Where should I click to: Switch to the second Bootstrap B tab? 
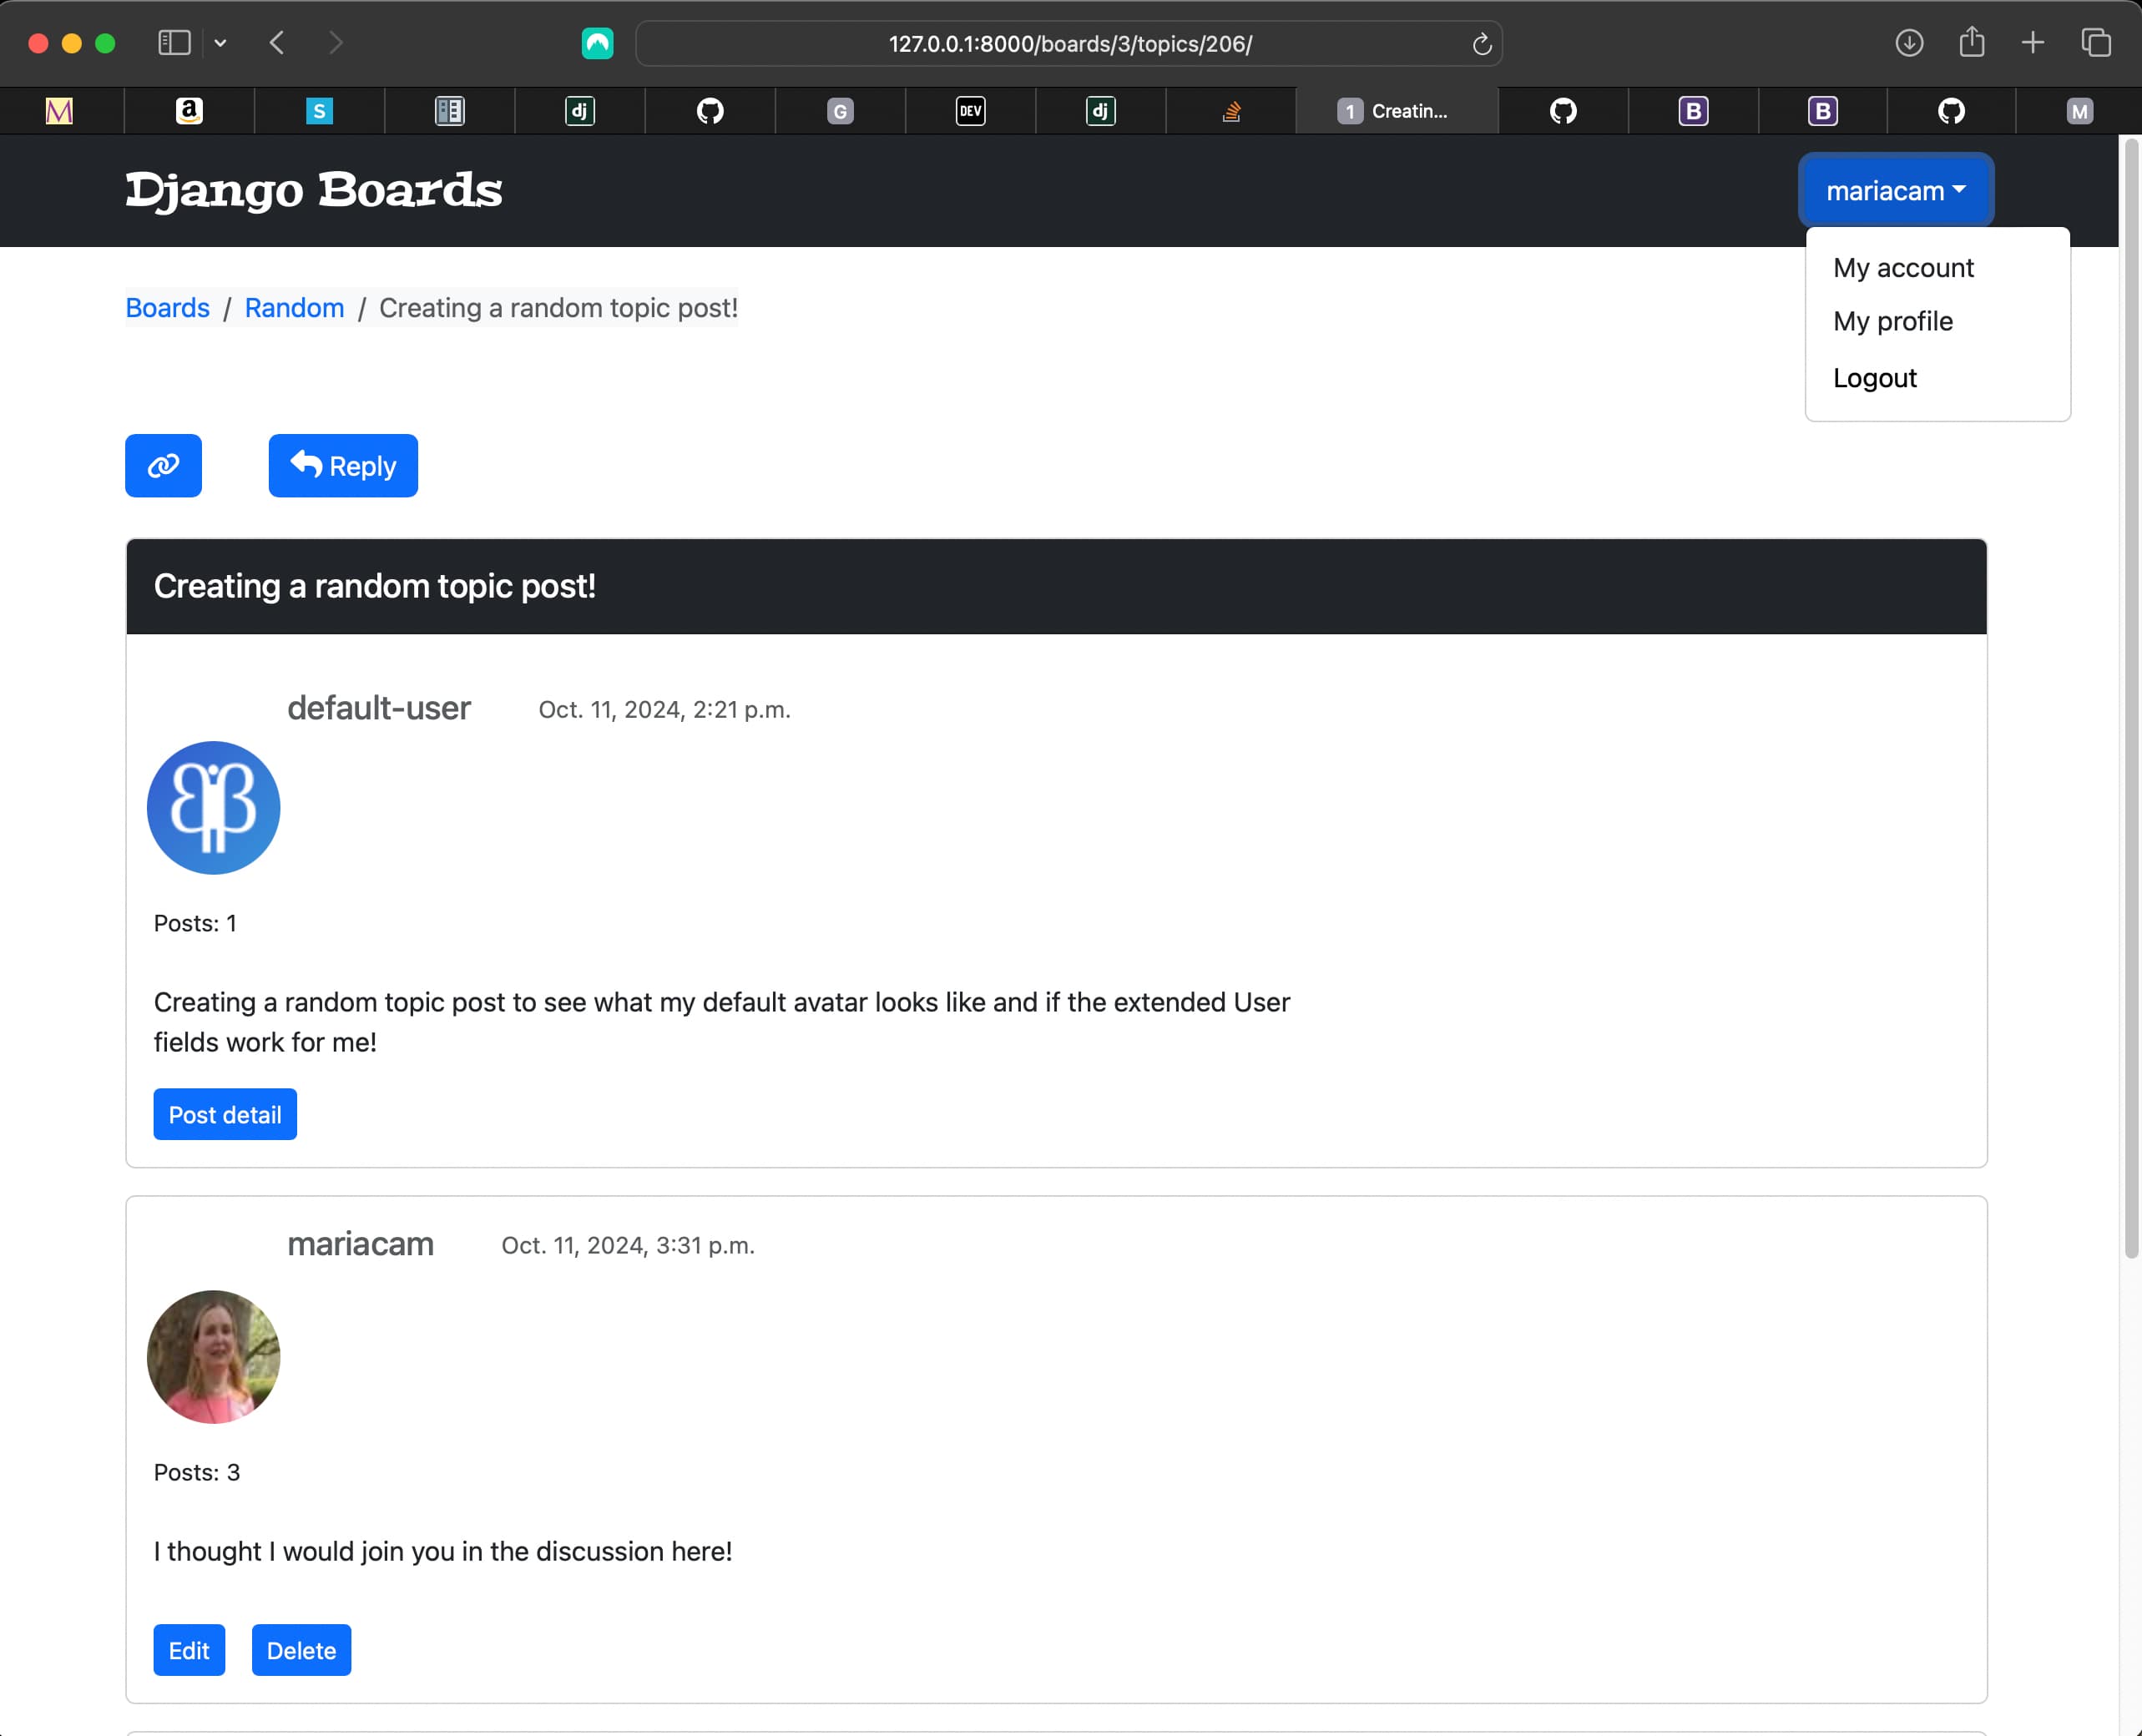1823,111
